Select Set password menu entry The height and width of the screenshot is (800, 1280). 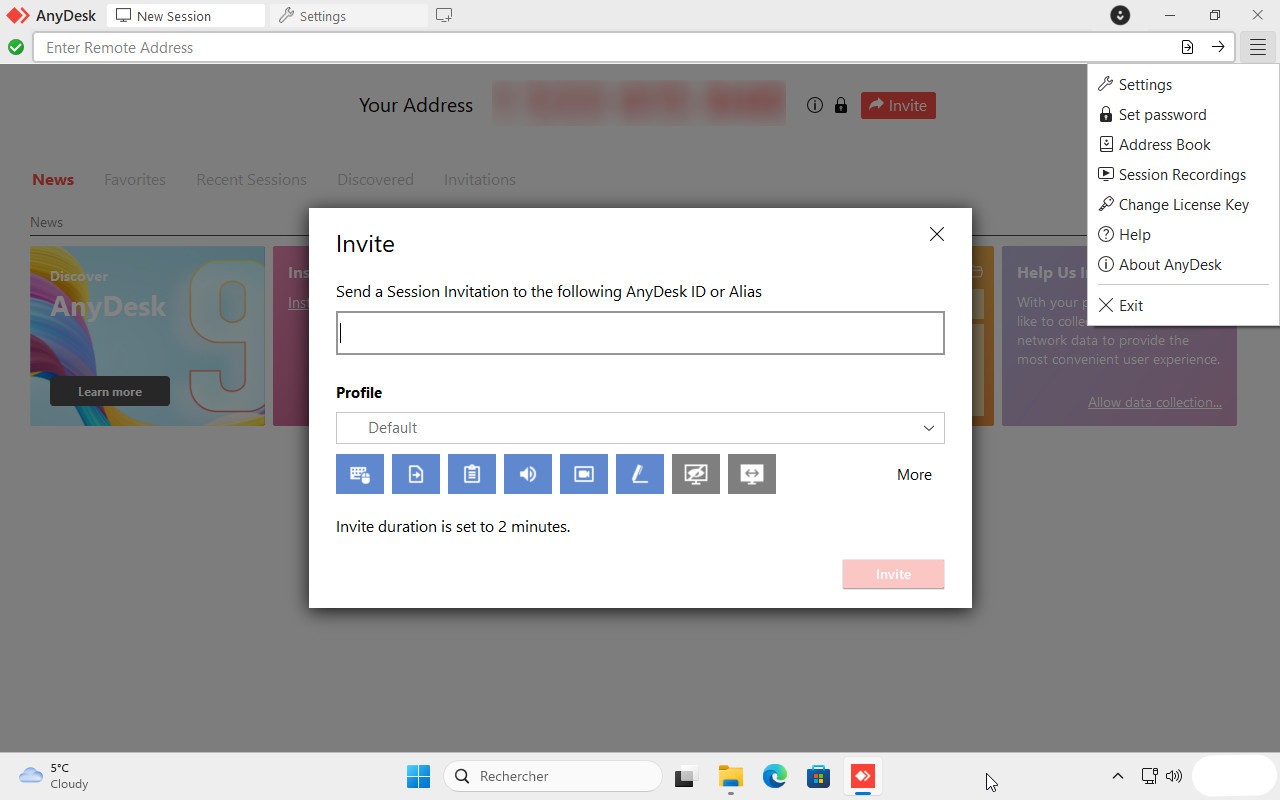[x=1183, y=115]
